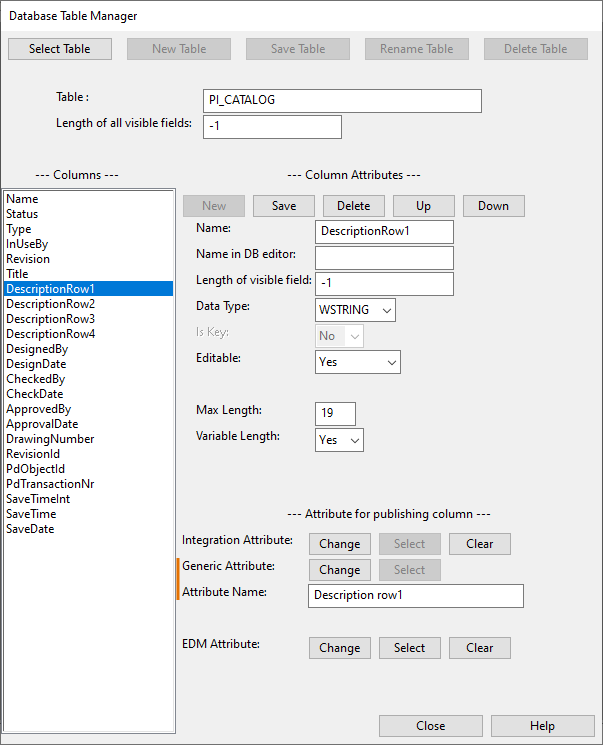Save the column attributes
Screen dimensions: 603x745
click(x=284, y=206)
